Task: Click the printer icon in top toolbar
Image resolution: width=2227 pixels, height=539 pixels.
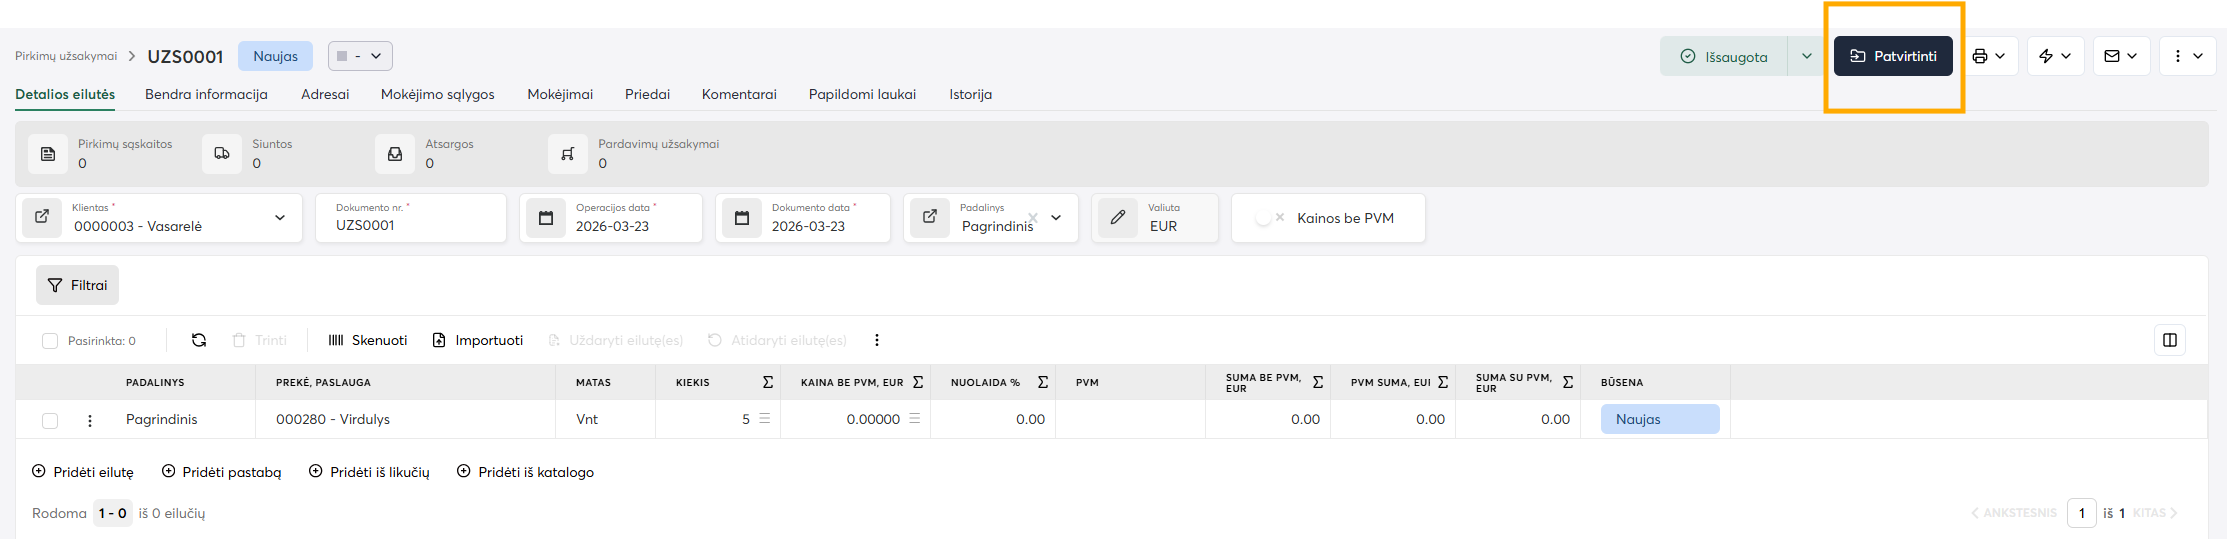Action: click(1980, 57)
